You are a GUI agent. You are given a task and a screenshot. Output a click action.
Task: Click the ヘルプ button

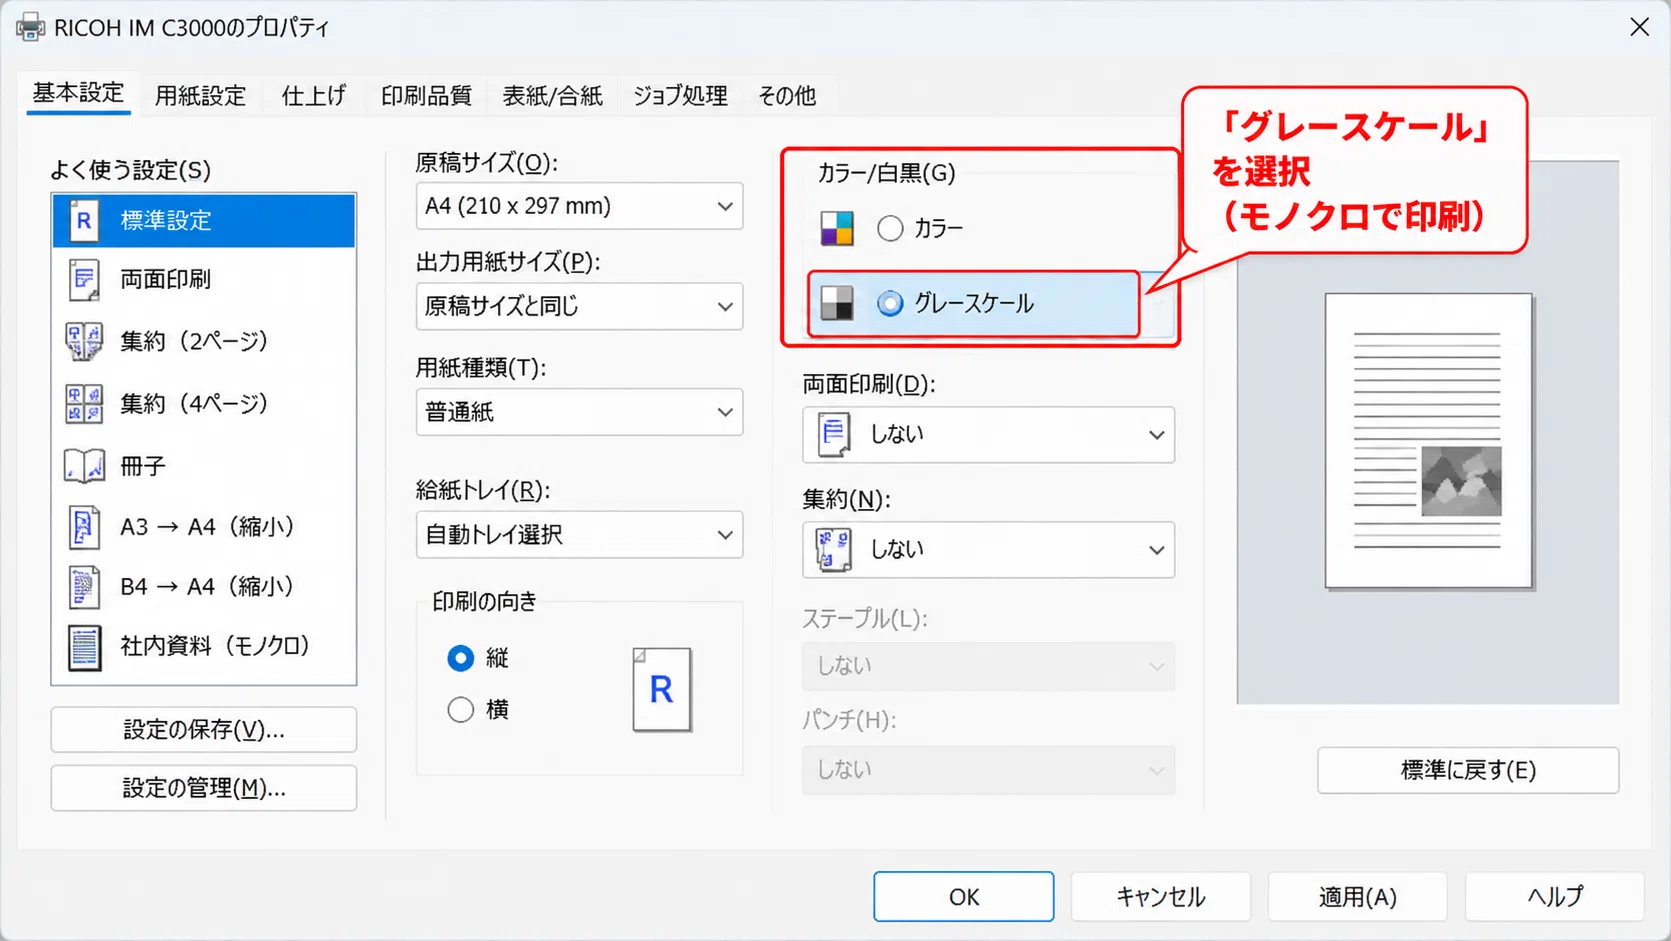(1555, 897)
